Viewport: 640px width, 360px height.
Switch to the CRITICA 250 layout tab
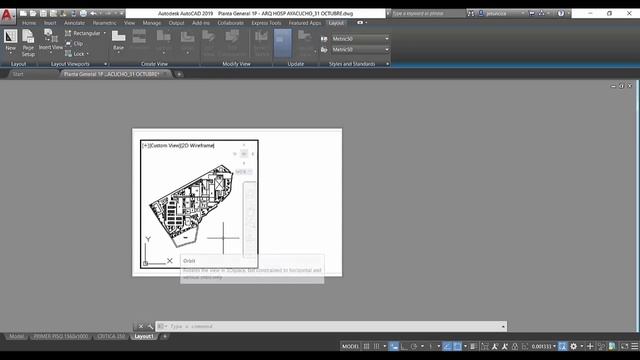click(111, 336)
